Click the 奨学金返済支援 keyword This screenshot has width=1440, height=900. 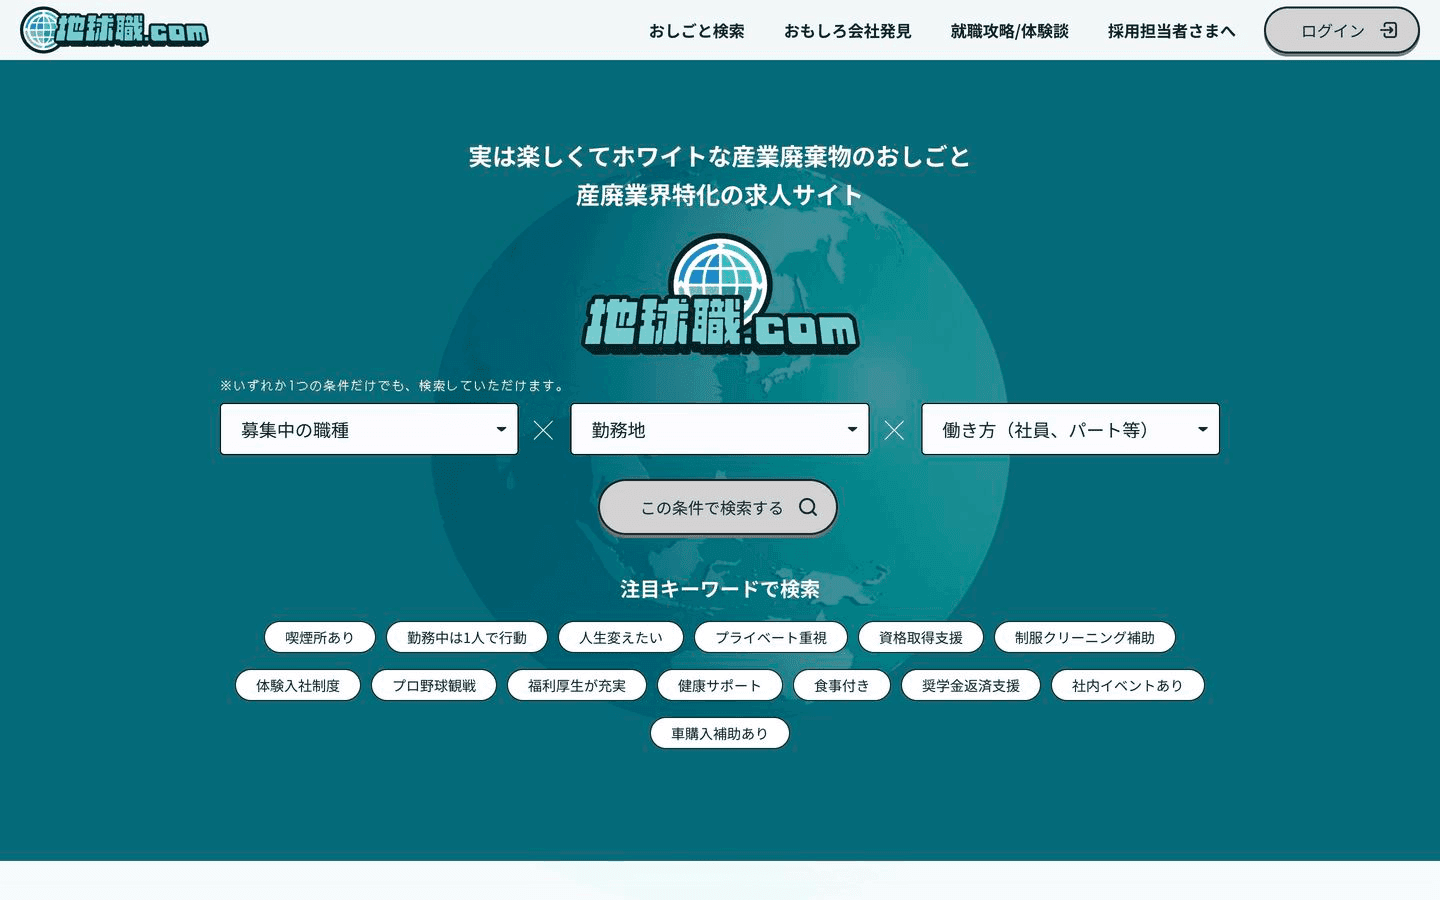click(971, 685)
